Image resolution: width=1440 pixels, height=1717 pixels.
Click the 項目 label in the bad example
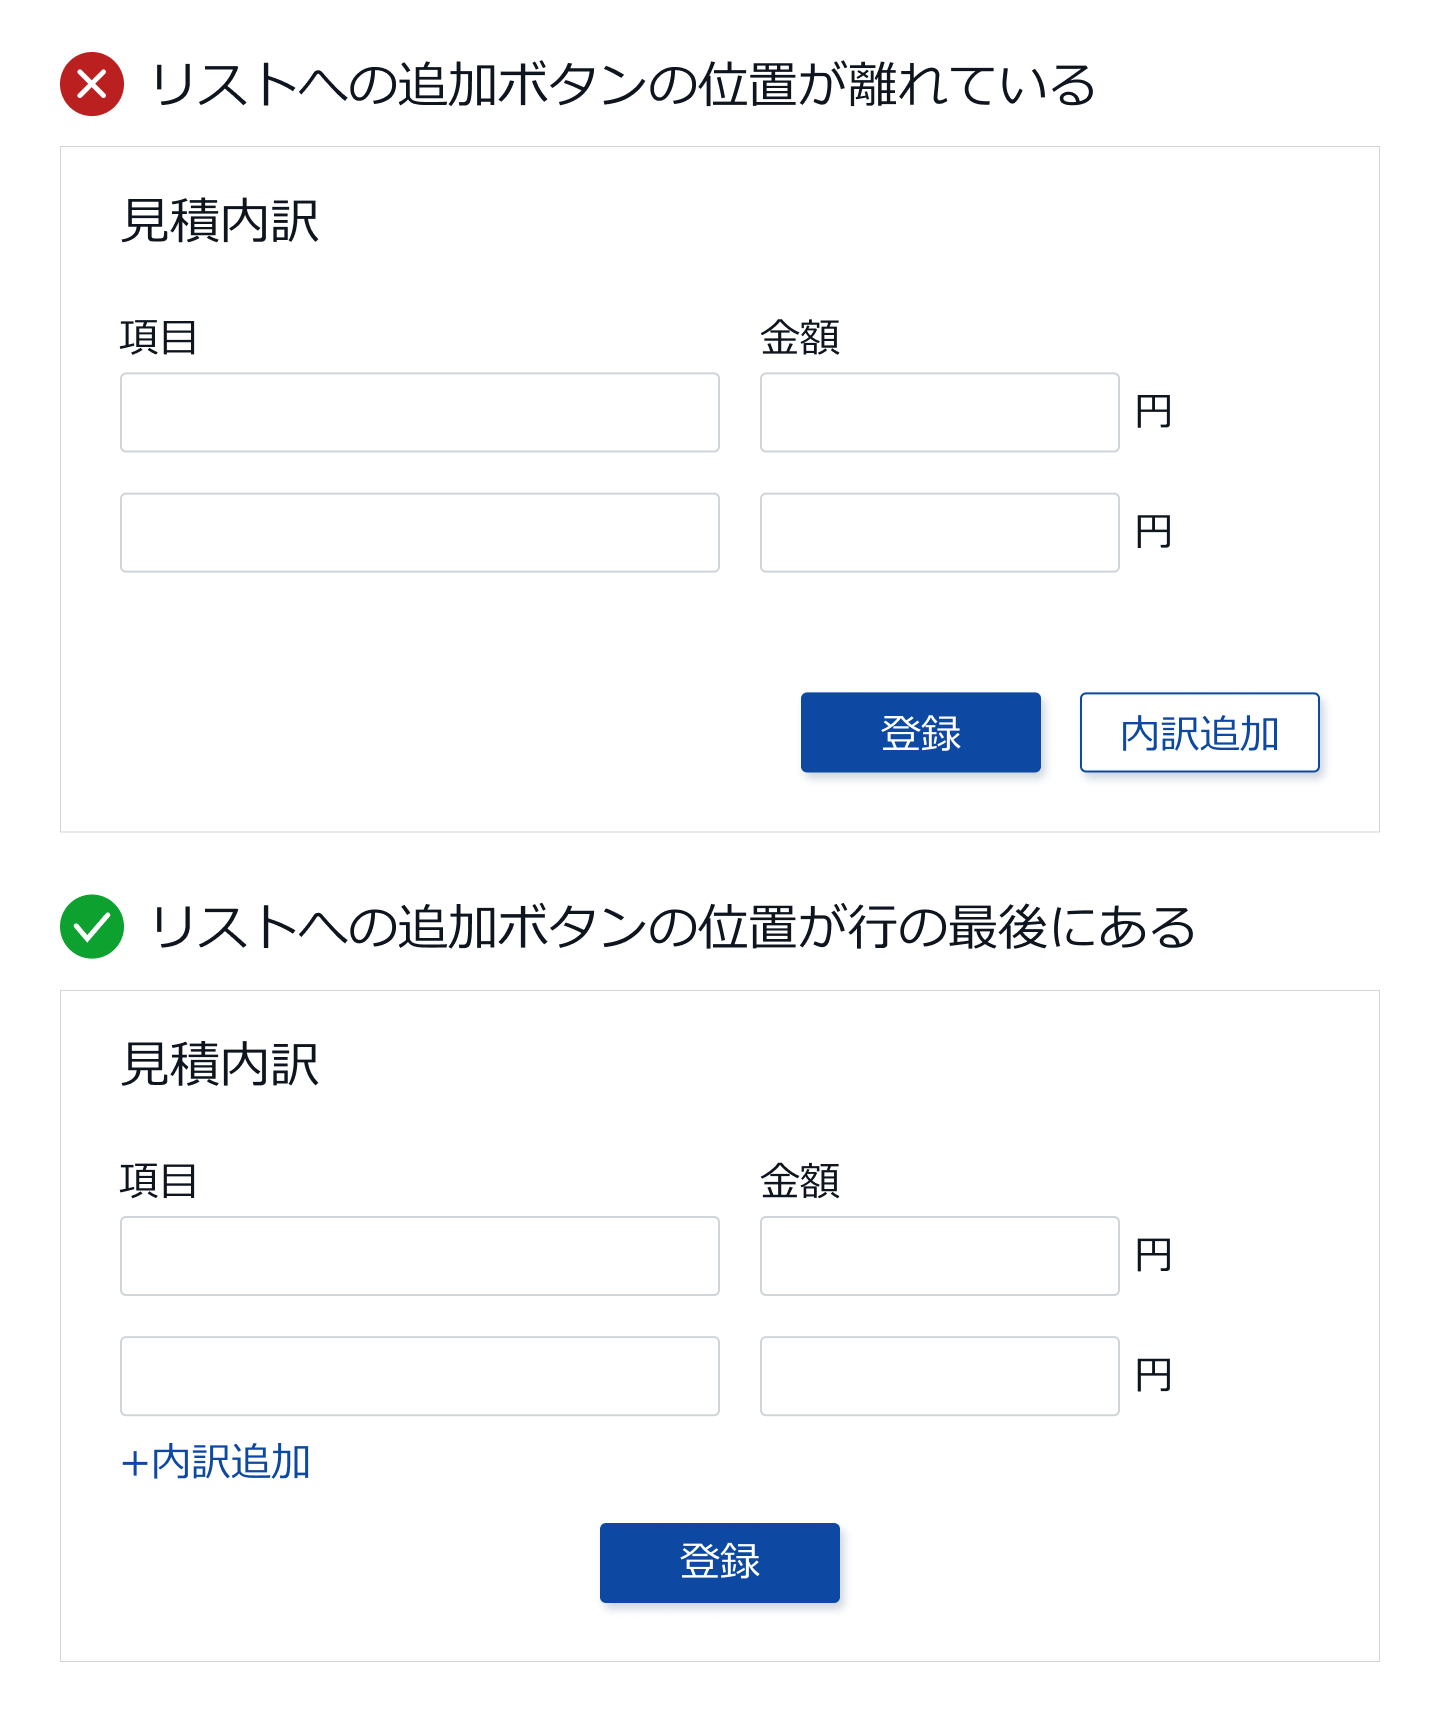156,337
